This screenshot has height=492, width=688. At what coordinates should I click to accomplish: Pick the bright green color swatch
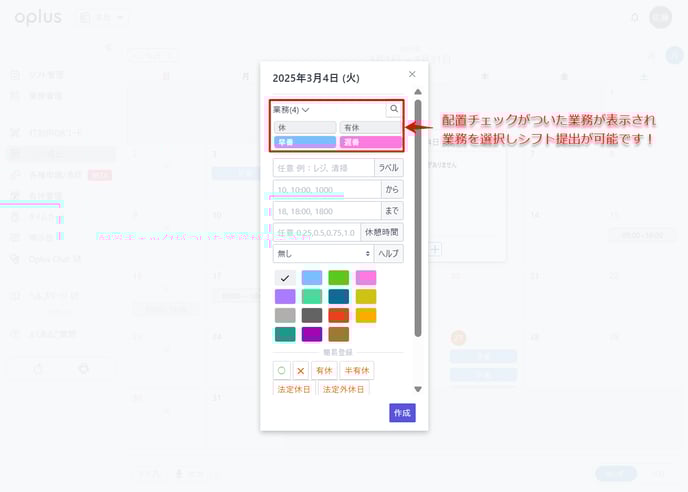click(x=338, y=277)
